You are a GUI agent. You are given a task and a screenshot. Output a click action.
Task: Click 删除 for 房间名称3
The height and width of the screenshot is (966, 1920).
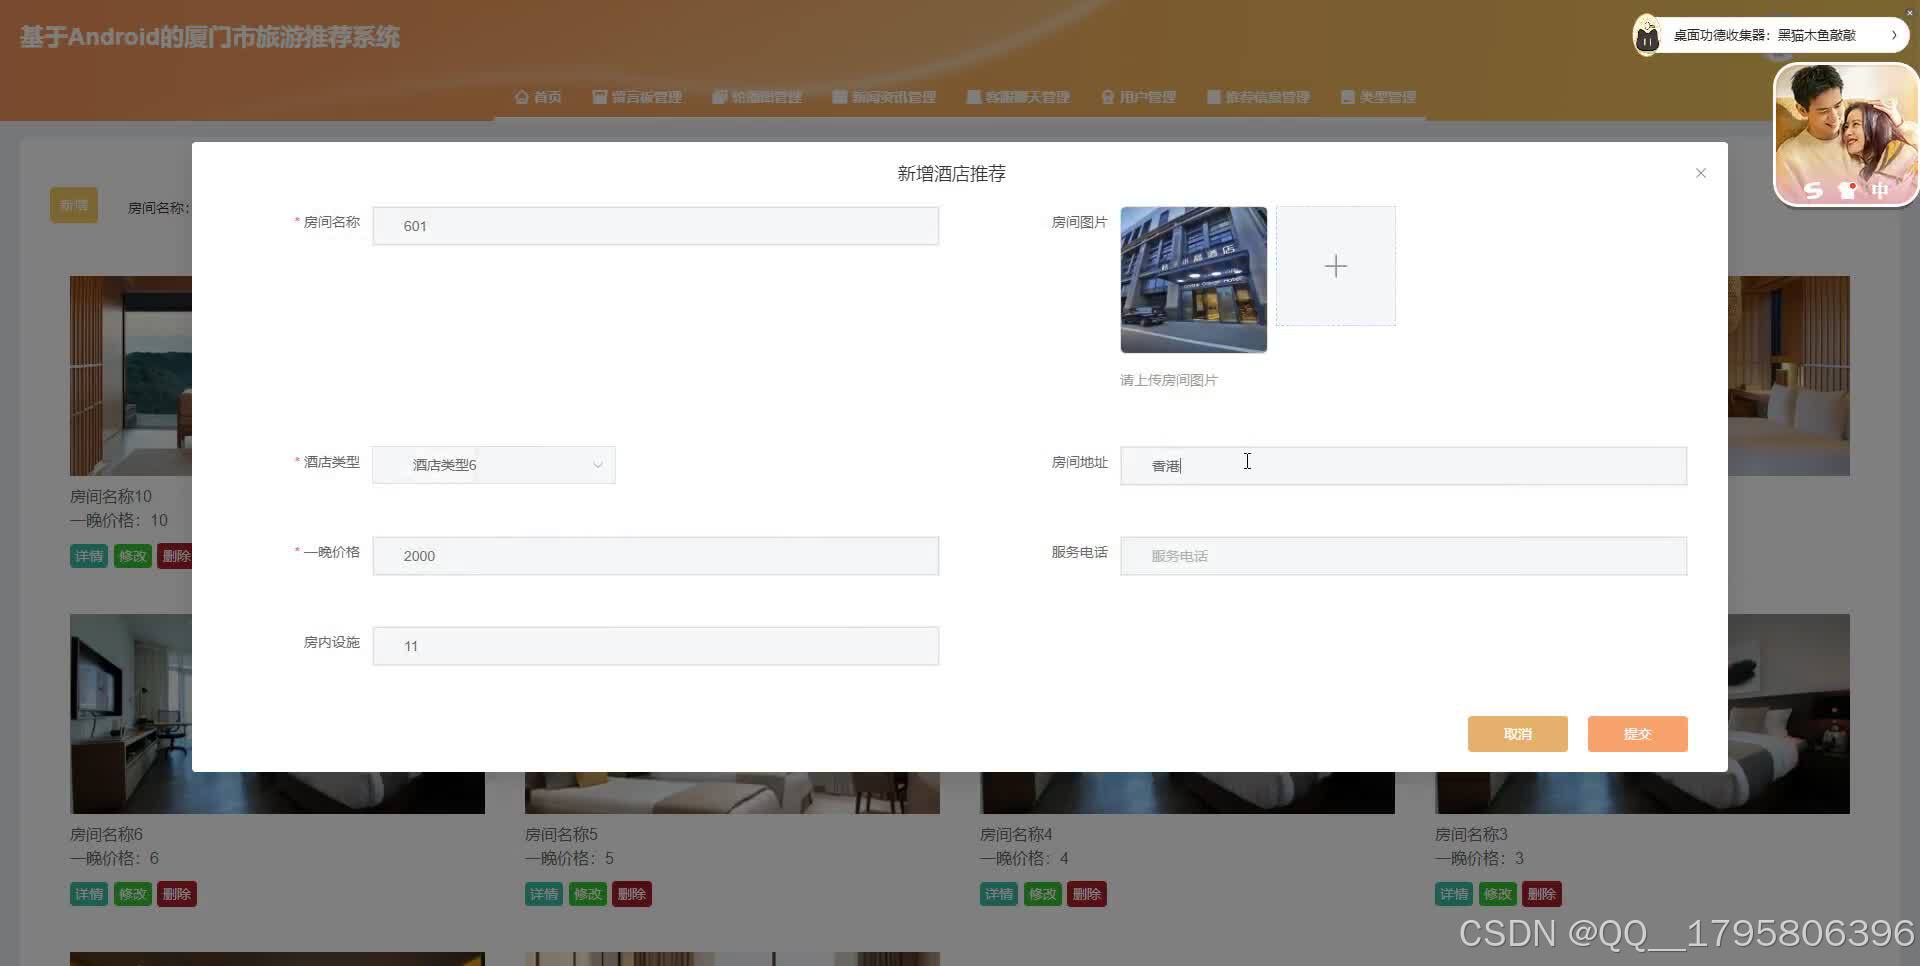tap(1542, 894)
